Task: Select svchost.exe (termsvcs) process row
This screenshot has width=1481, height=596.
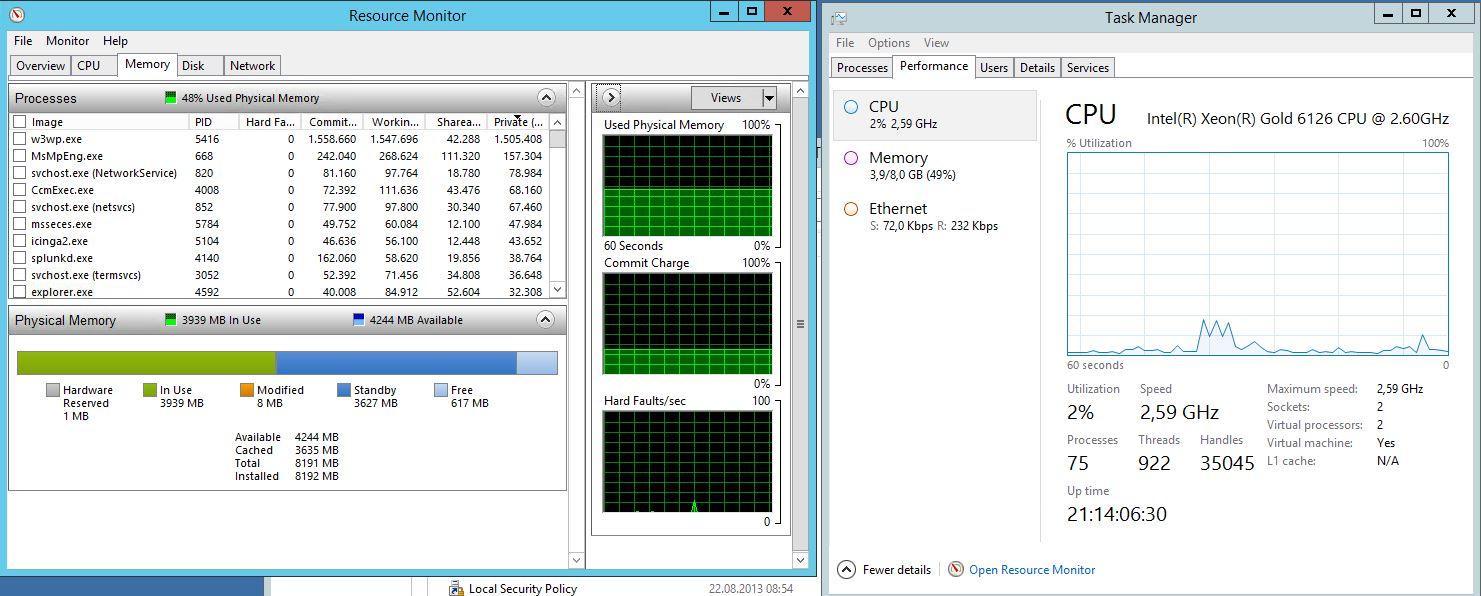Action: pos(279,275)
